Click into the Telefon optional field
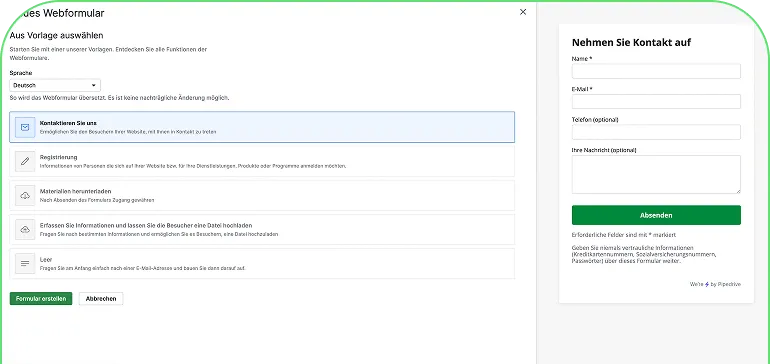This screenshot has height=364, width=770. click(x=656, y=132)
